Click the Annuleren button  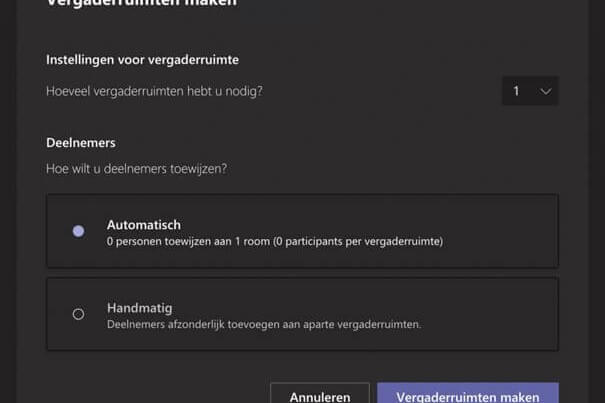tap(320, 393)
